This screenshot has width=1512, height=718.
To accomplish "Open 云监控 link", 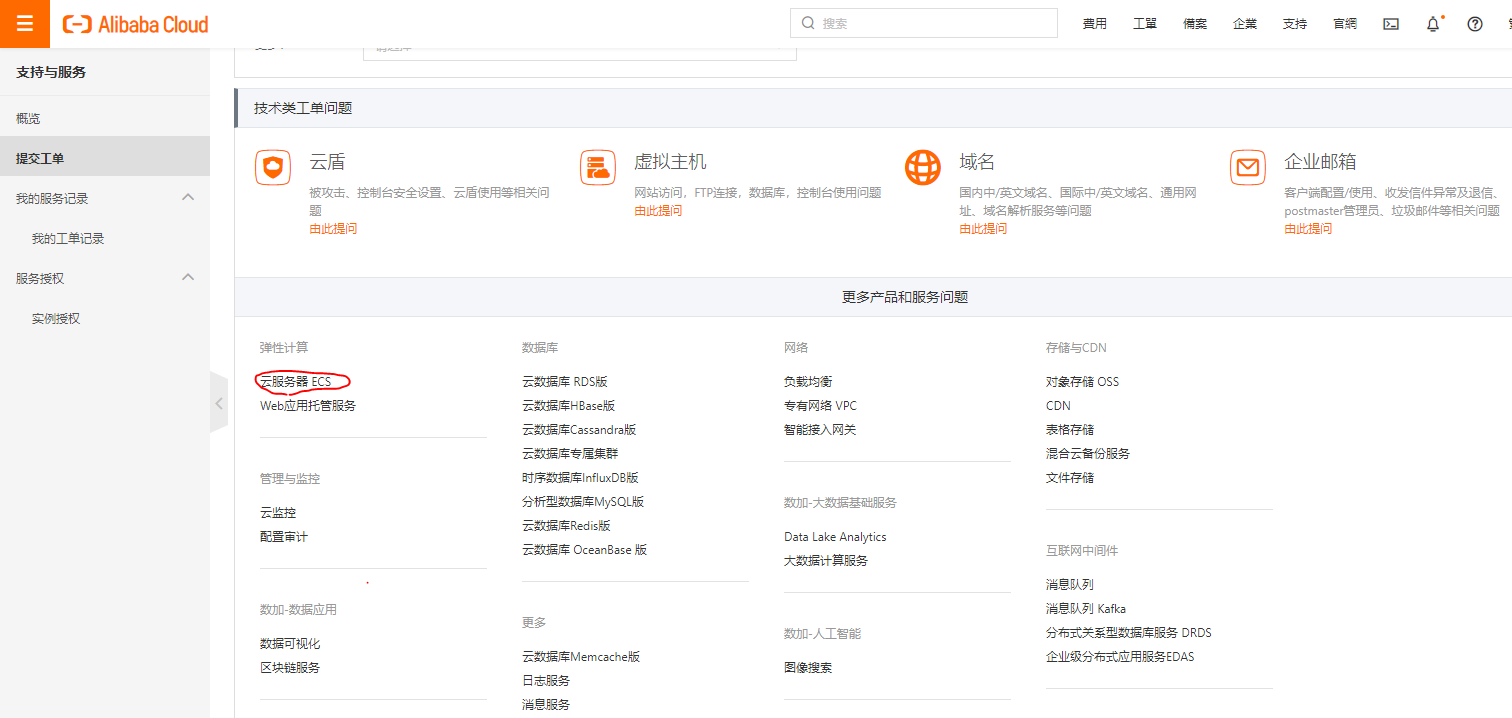I will (278, 513).
